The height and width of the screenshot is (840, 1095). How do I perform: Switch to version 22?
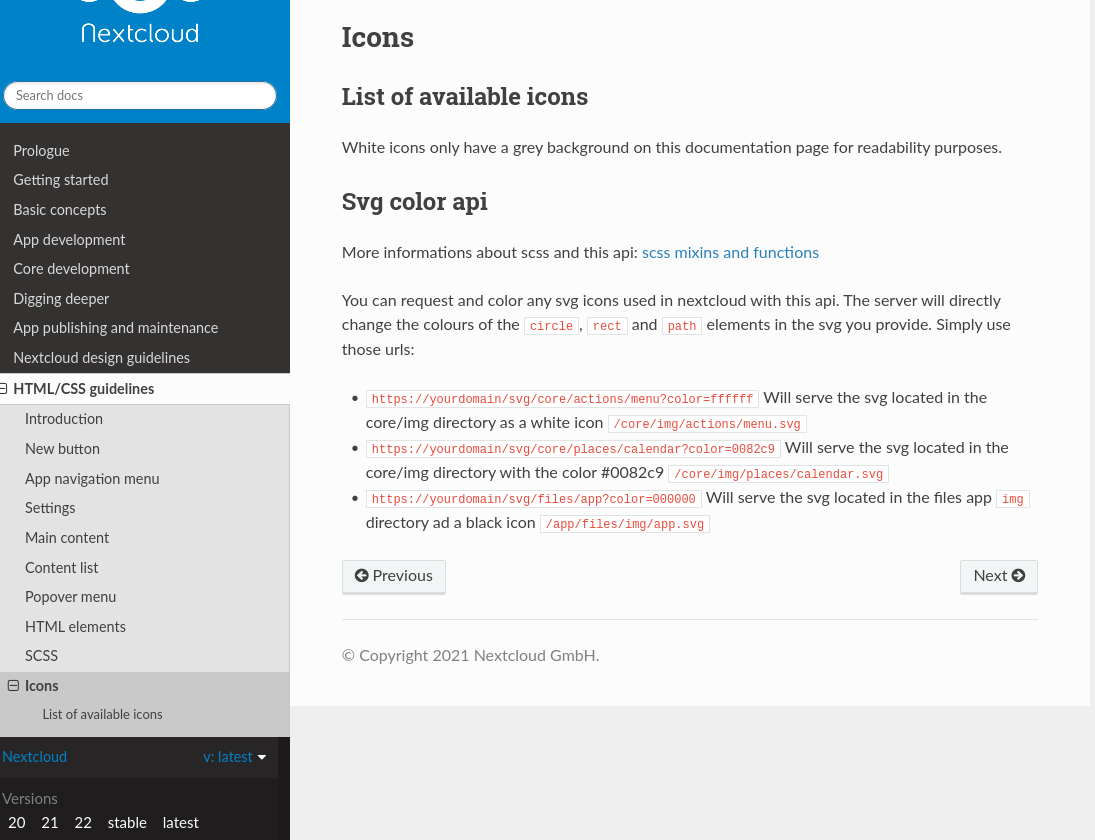coord(83,823)
